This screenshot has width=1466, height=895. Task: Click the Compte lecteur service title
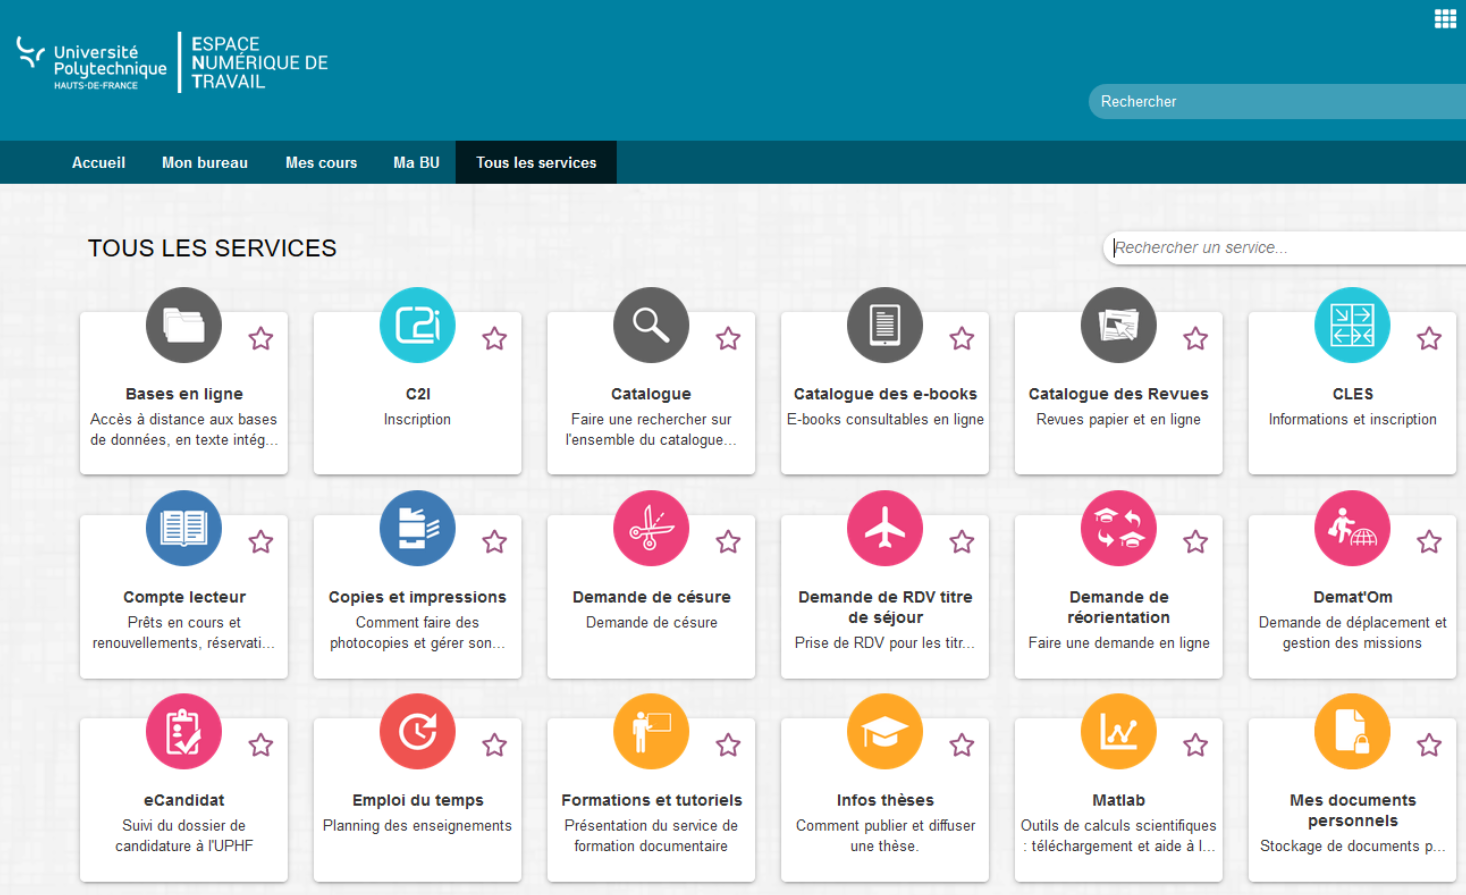coord(184,597)
